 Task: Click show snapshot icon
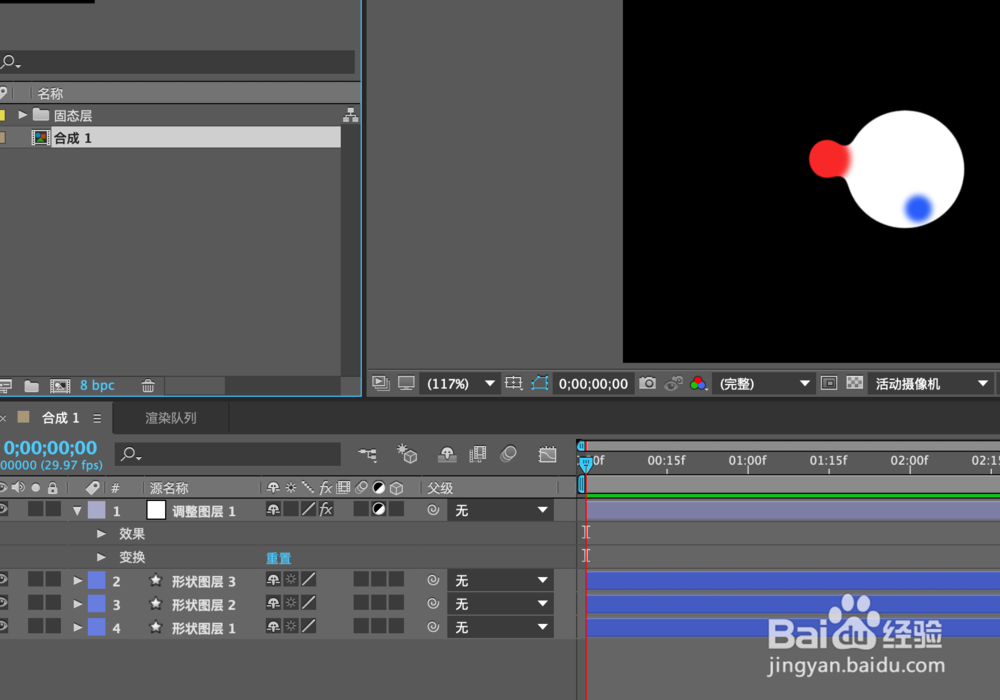(673, 383)
